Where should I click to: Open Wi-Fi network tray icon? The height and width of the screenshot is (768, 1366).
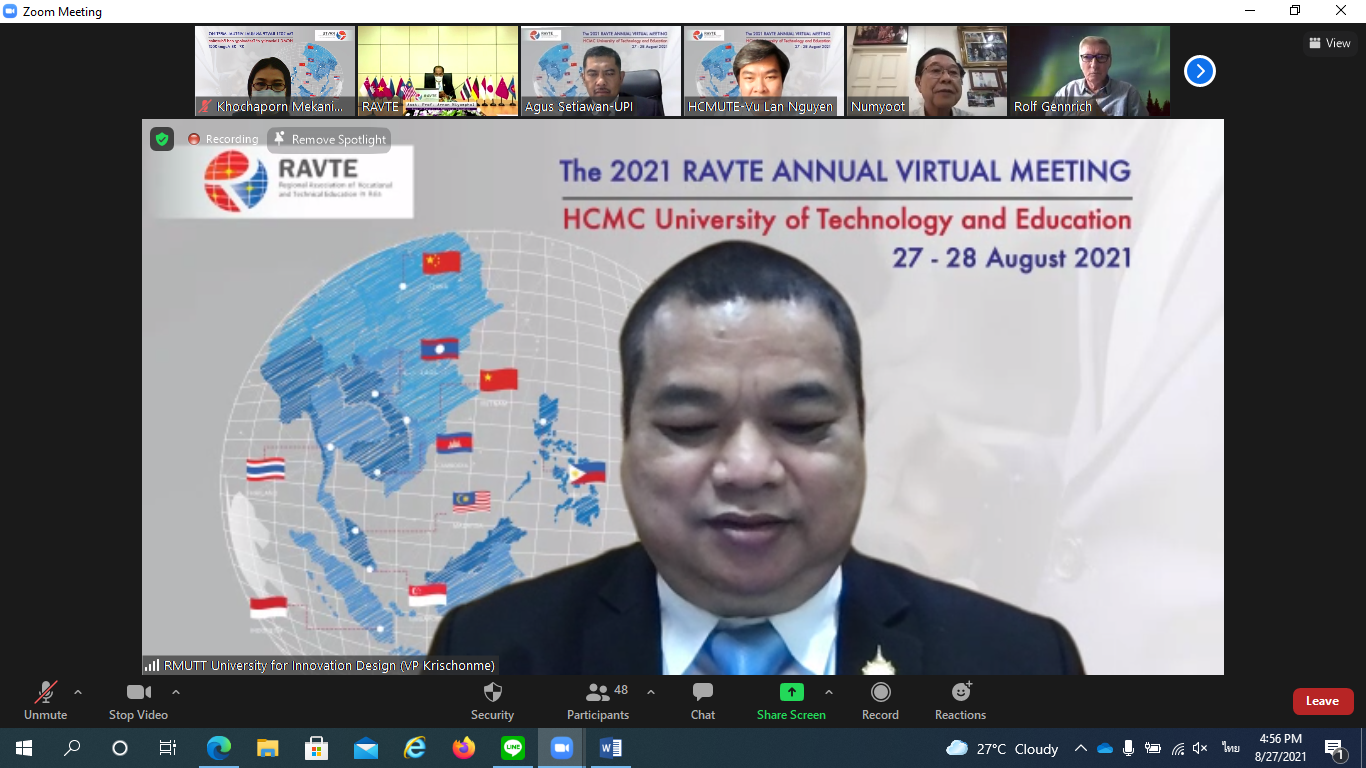[x=1178, y=748]
